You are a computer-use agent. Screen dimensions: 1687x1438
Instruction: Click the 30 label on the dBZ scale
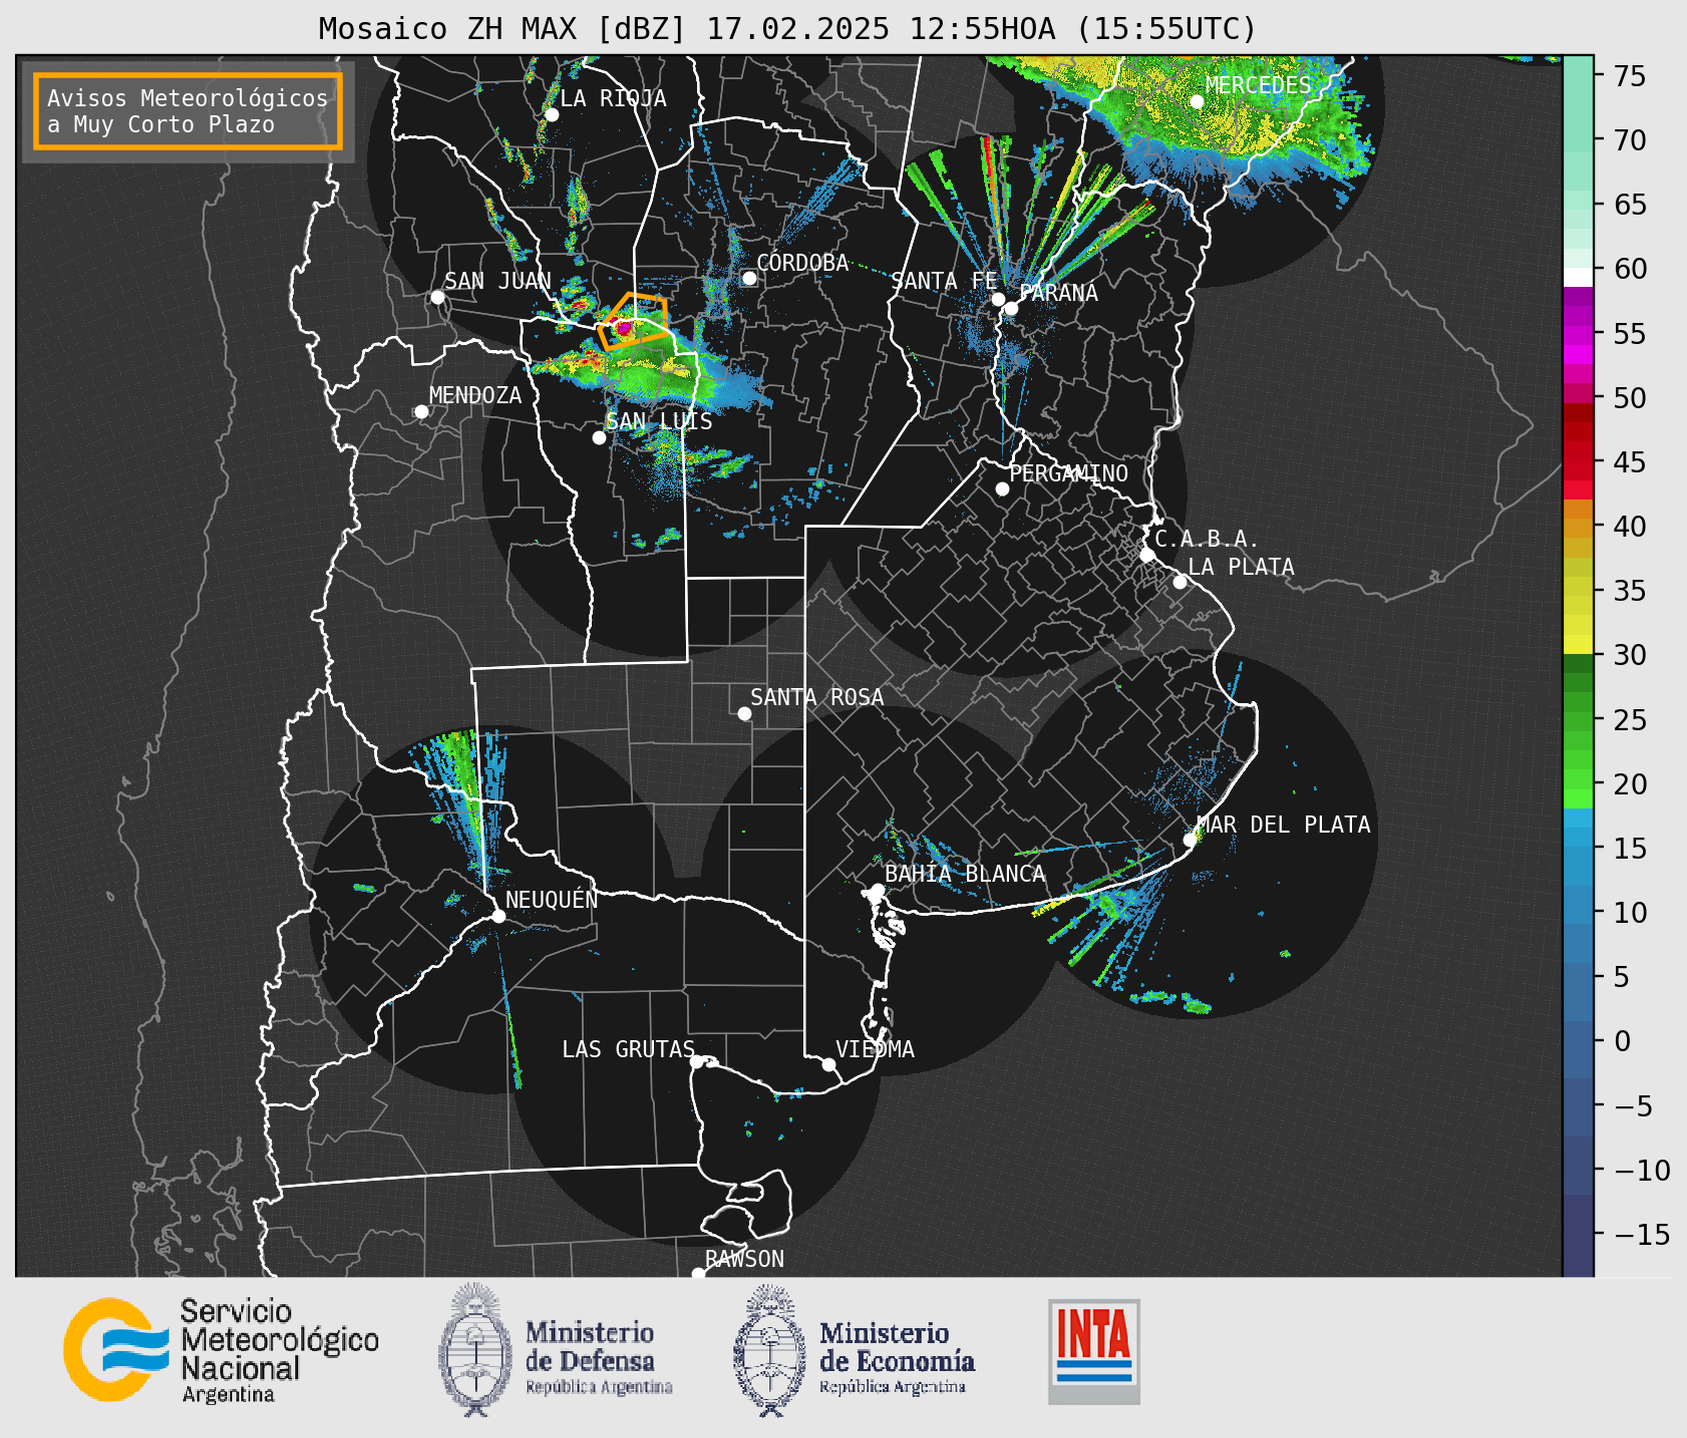pos(1628,655)
